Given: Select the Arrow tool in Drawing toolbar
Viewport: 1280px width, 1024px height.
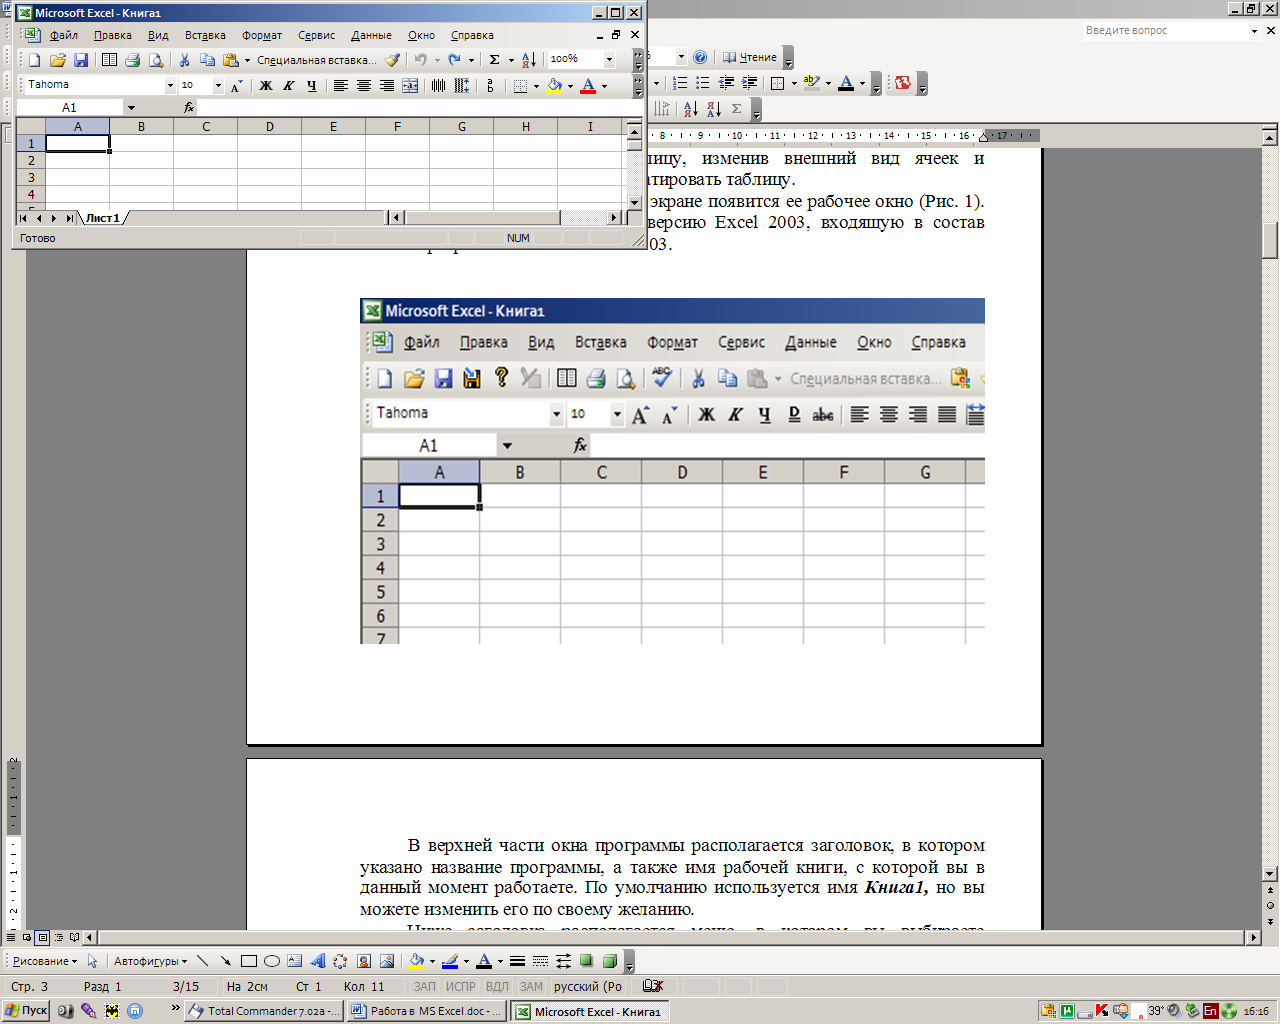Looking at the screenshot, I should pyautogui.click(x=225, y=961).
